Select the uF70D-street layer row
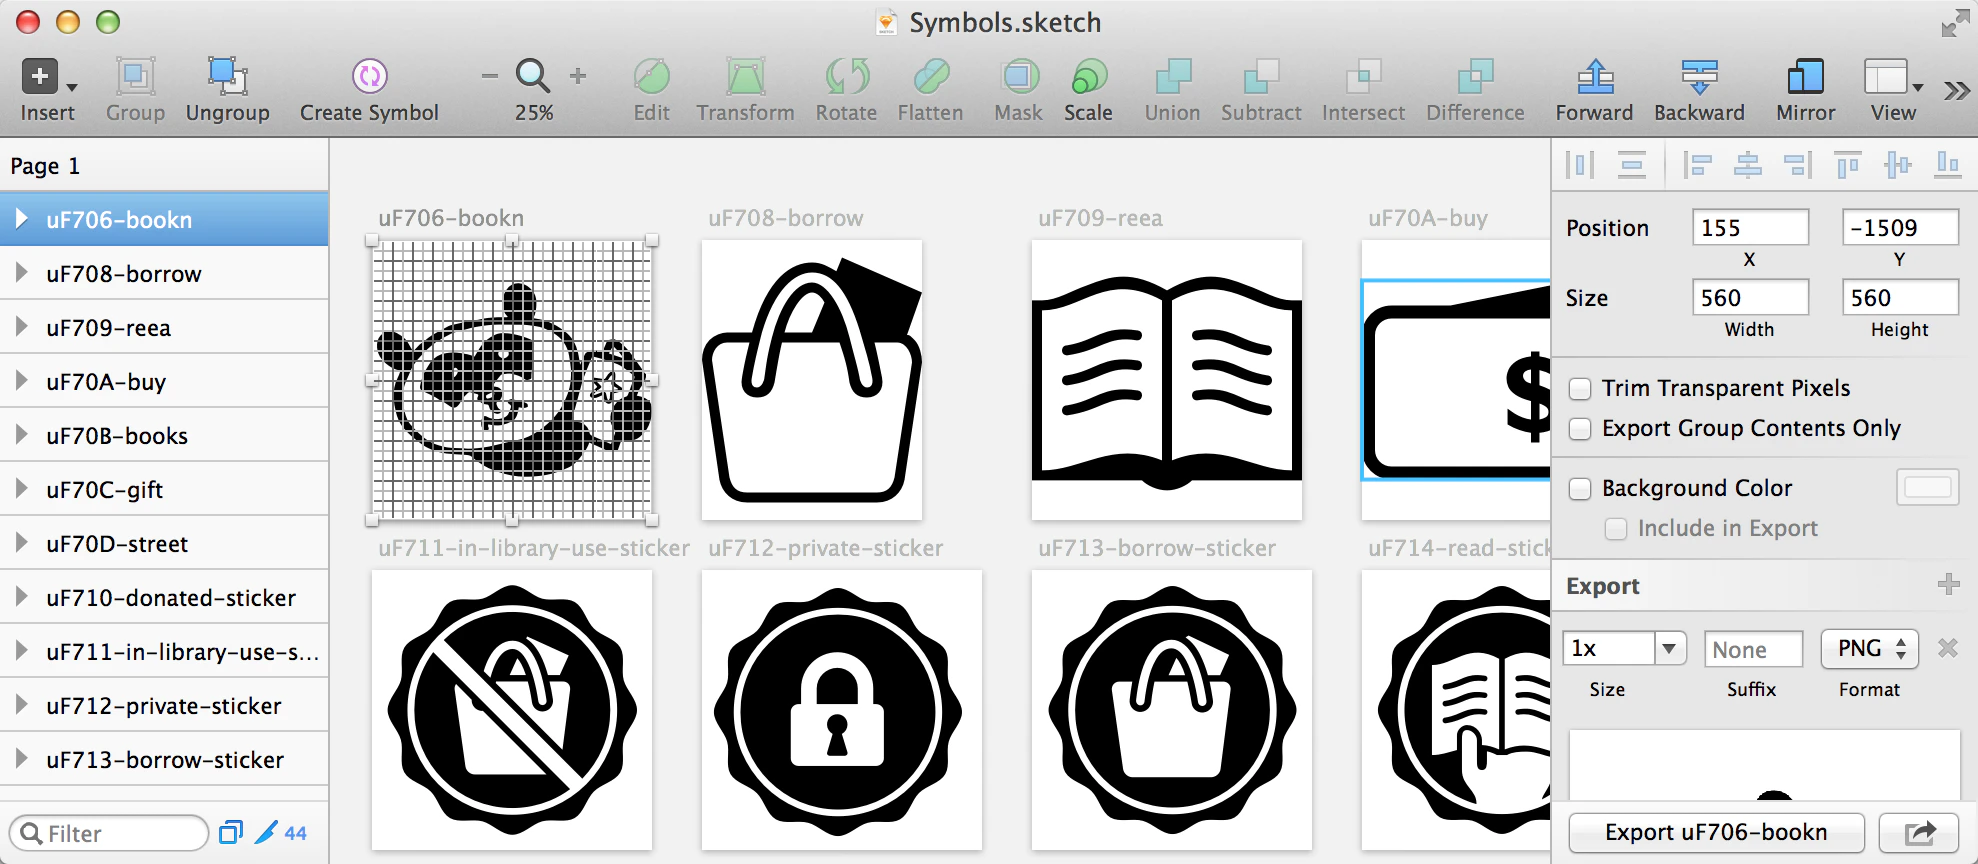The width and height of the screenshot is (1978, 864). click(164, 543)
